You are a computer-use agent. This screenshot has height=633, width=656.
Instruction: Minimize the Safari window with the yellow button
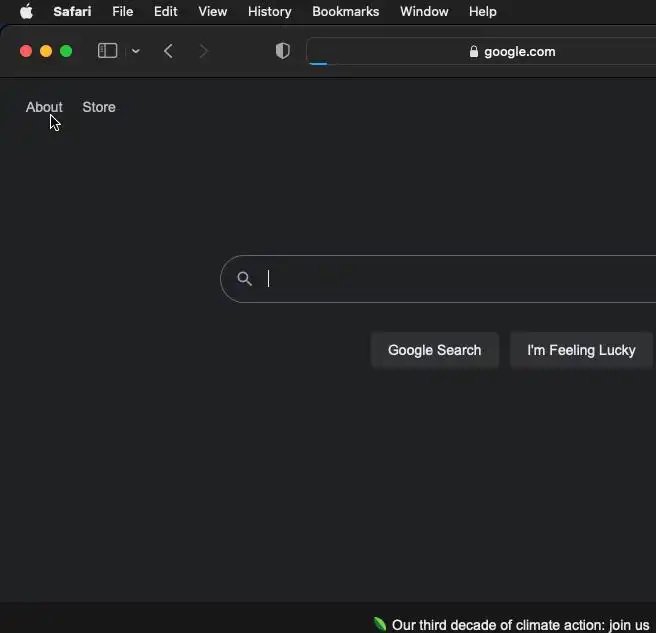pos(46,51)
